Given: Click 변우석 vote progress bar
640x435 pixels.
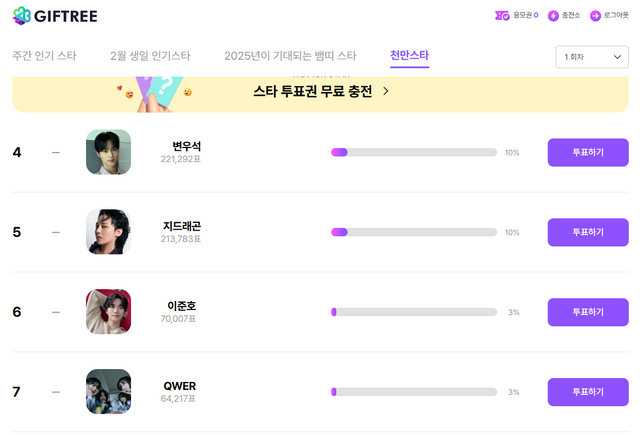Looking at the screenshot, I should [x=414, y=152].
